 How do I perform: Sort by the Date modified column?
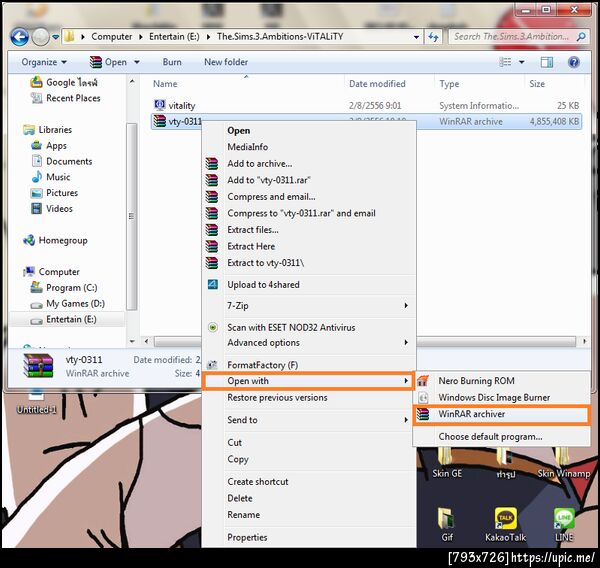point(377,84)
